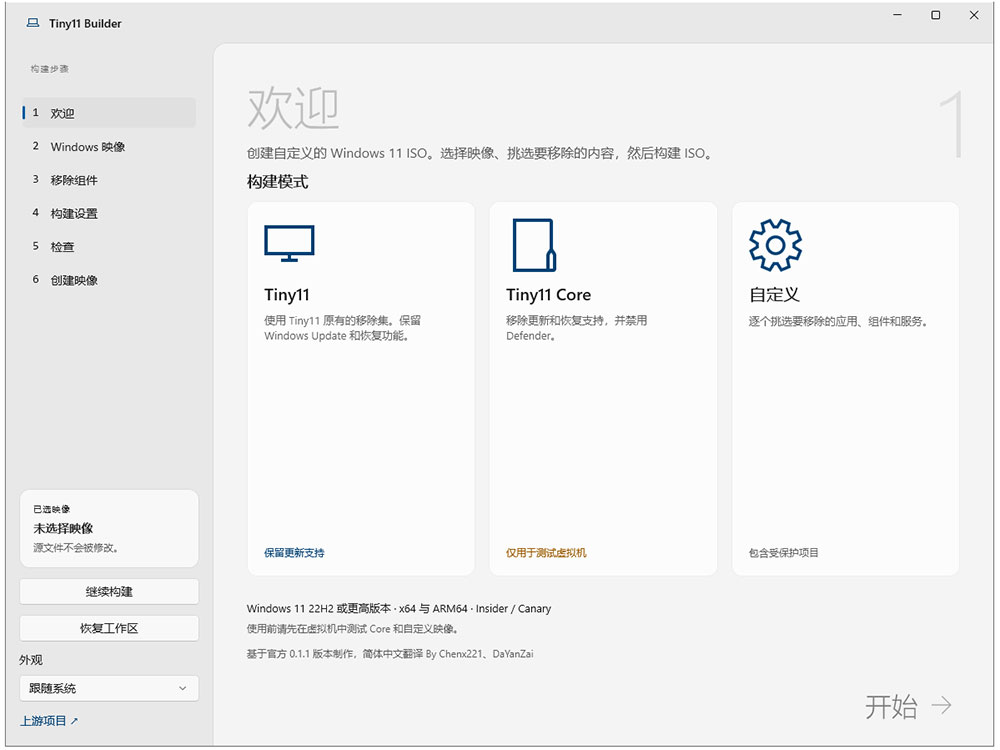
Task: Choose the 自定义 build mode title
Action: 774,295
